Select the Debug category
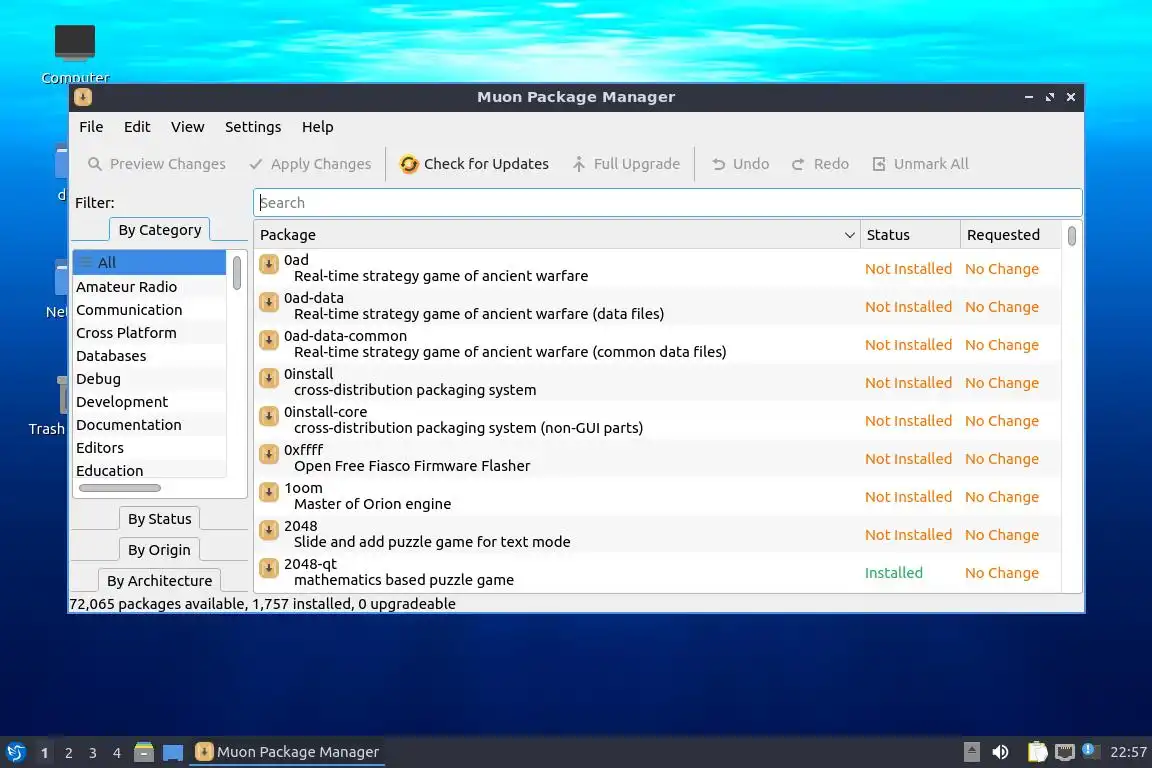The height and width of the screenshot is (768, 1152). pos(150,378)
